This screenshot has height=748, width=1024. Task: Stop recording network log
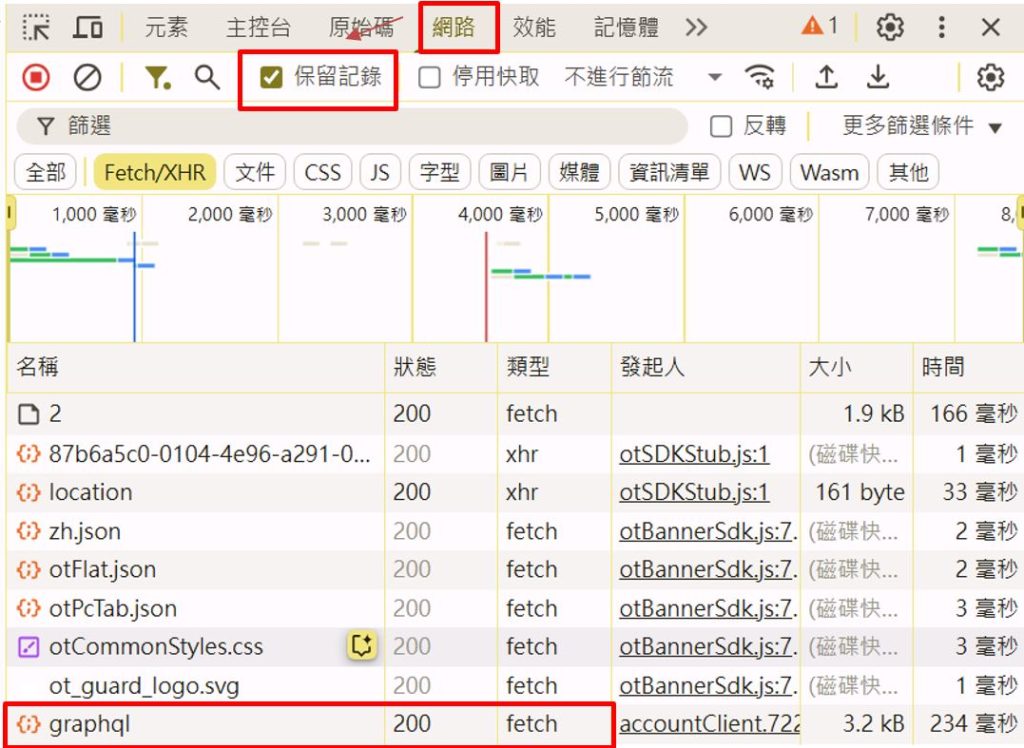37,77
